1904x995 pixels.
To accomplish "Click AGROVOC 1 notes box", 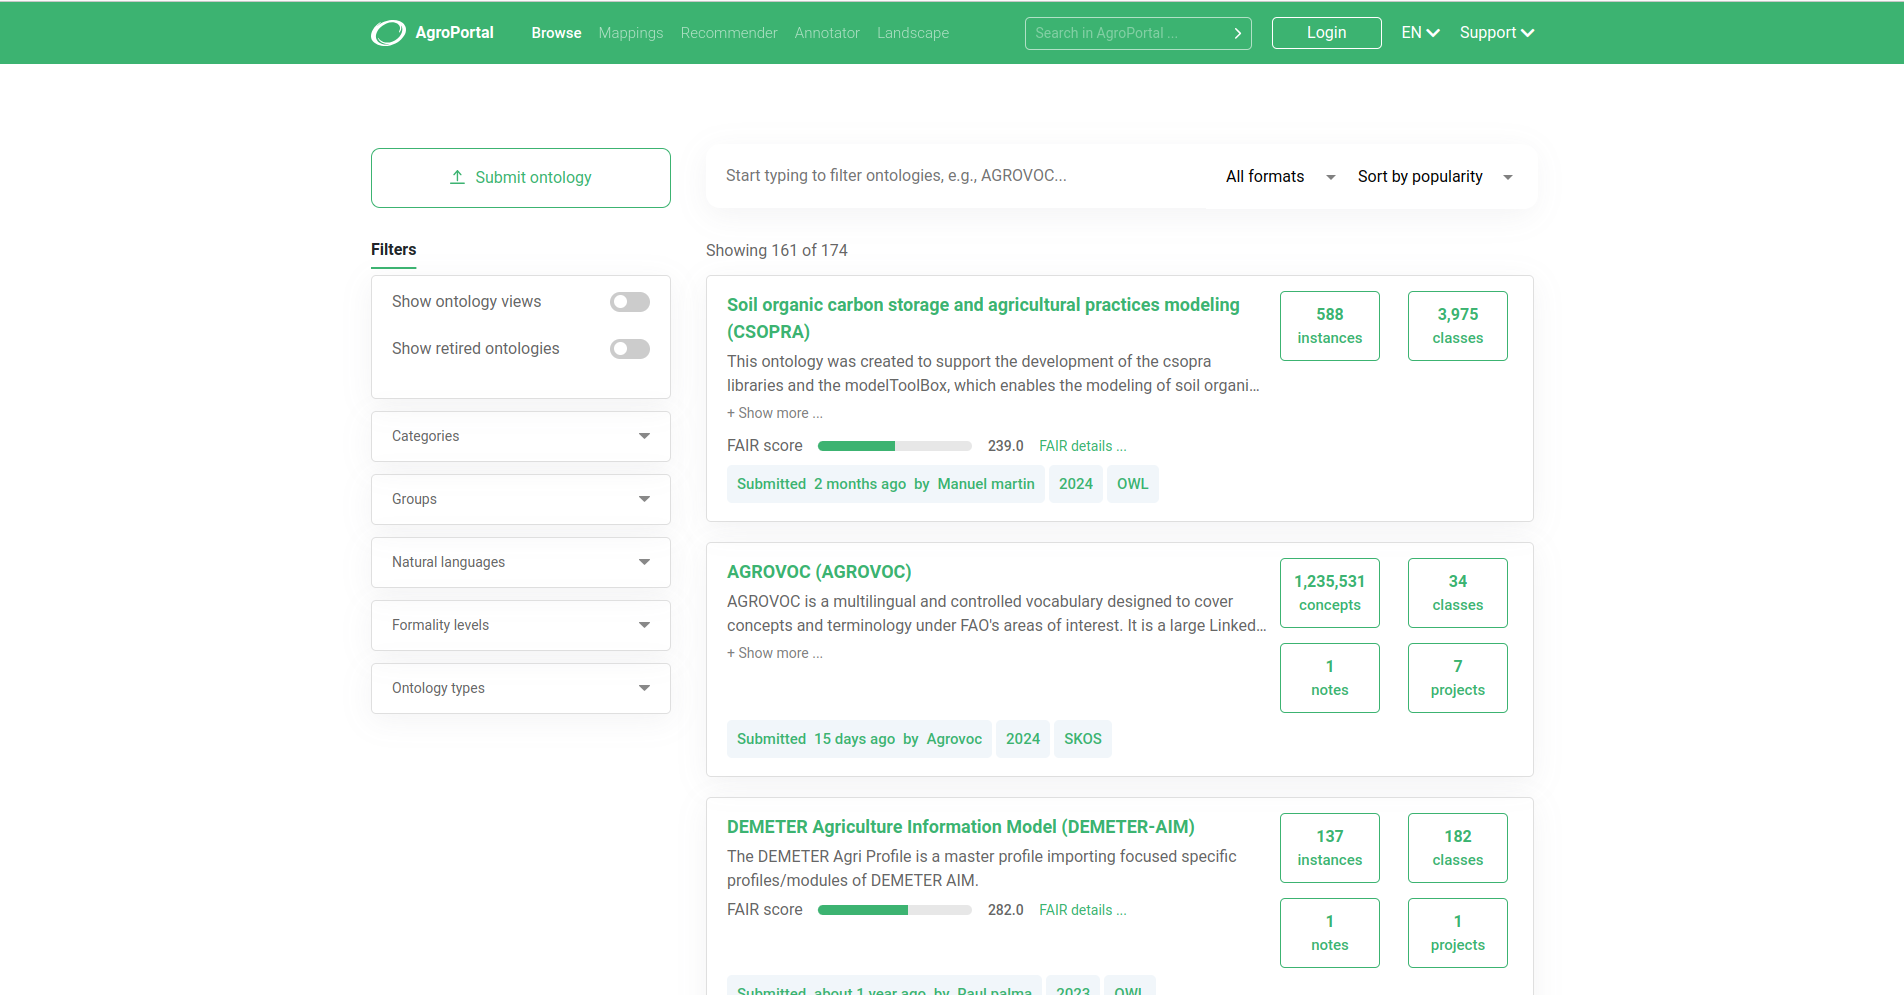I will tap(1330, 678).
